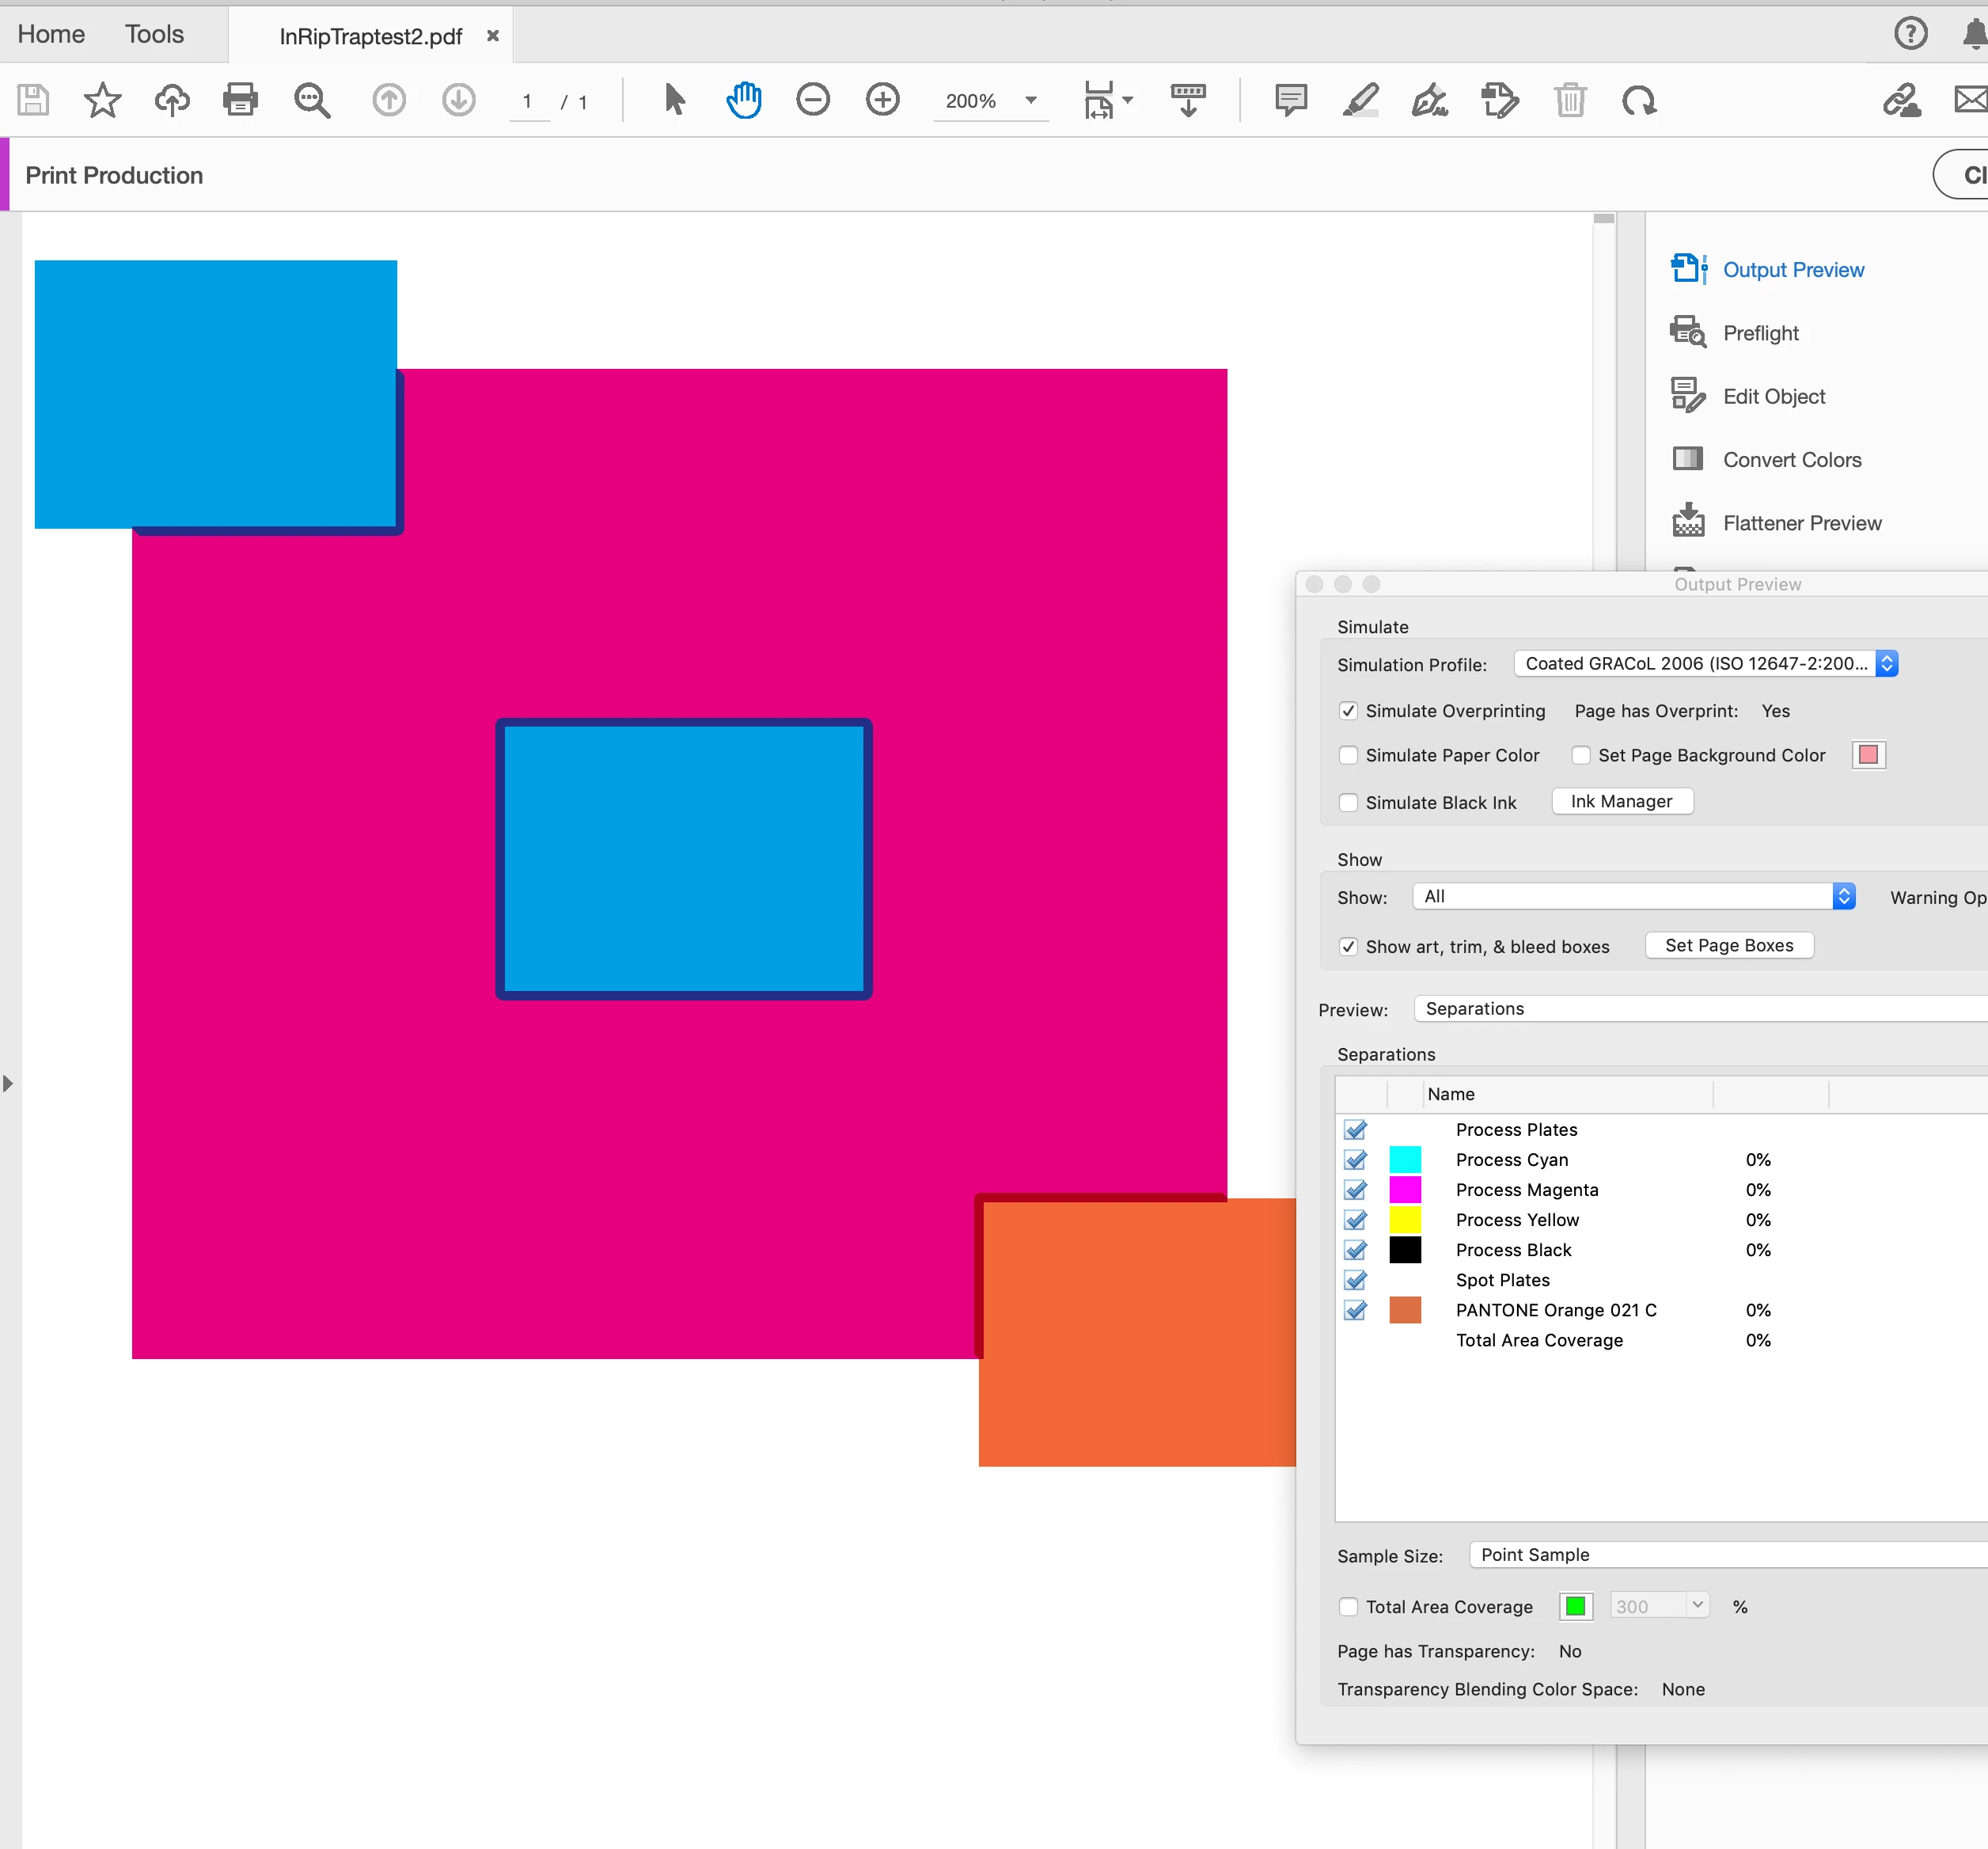Switch to the Home tab

pos(51,34)
